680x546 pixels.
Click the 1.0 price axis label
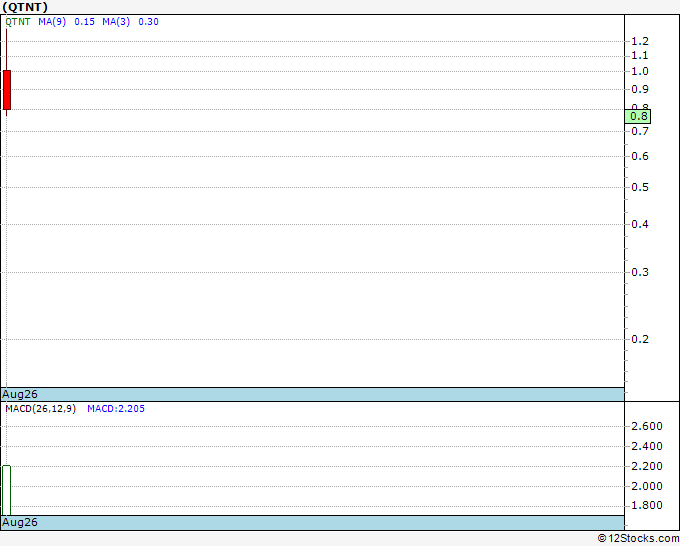coord(640,71)
